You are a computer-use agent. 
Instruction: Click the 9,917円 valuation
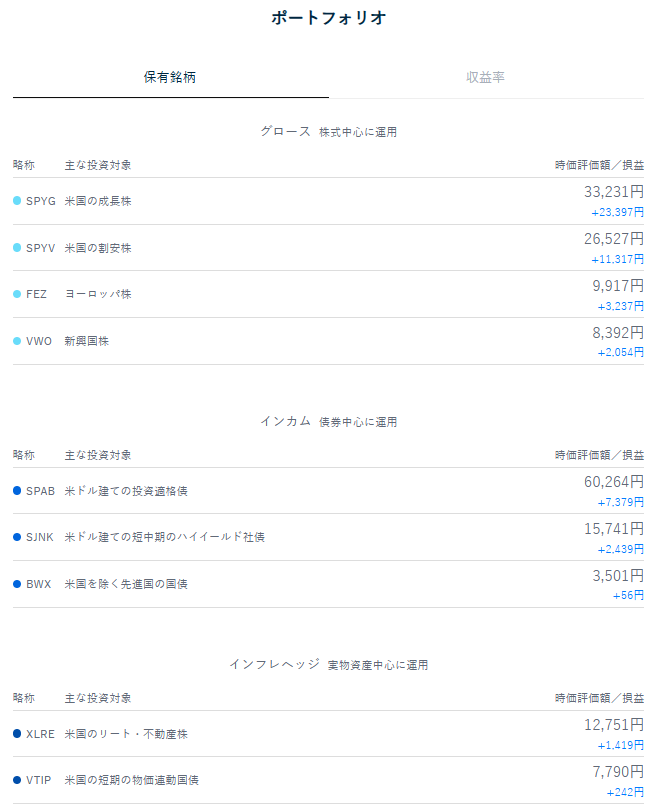[618, 286]
